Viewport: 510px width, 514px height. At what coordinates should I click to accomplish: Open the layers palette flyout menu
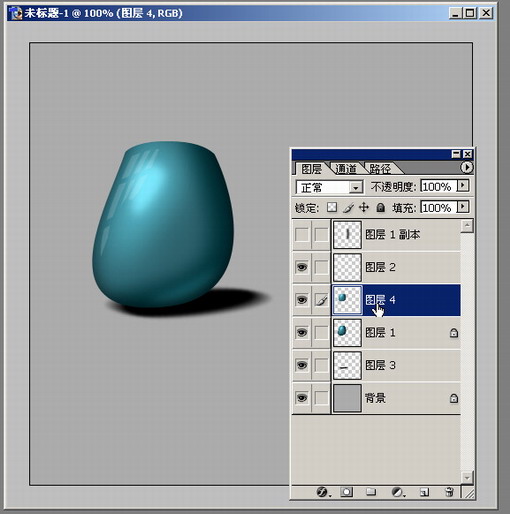pos(467,167)
